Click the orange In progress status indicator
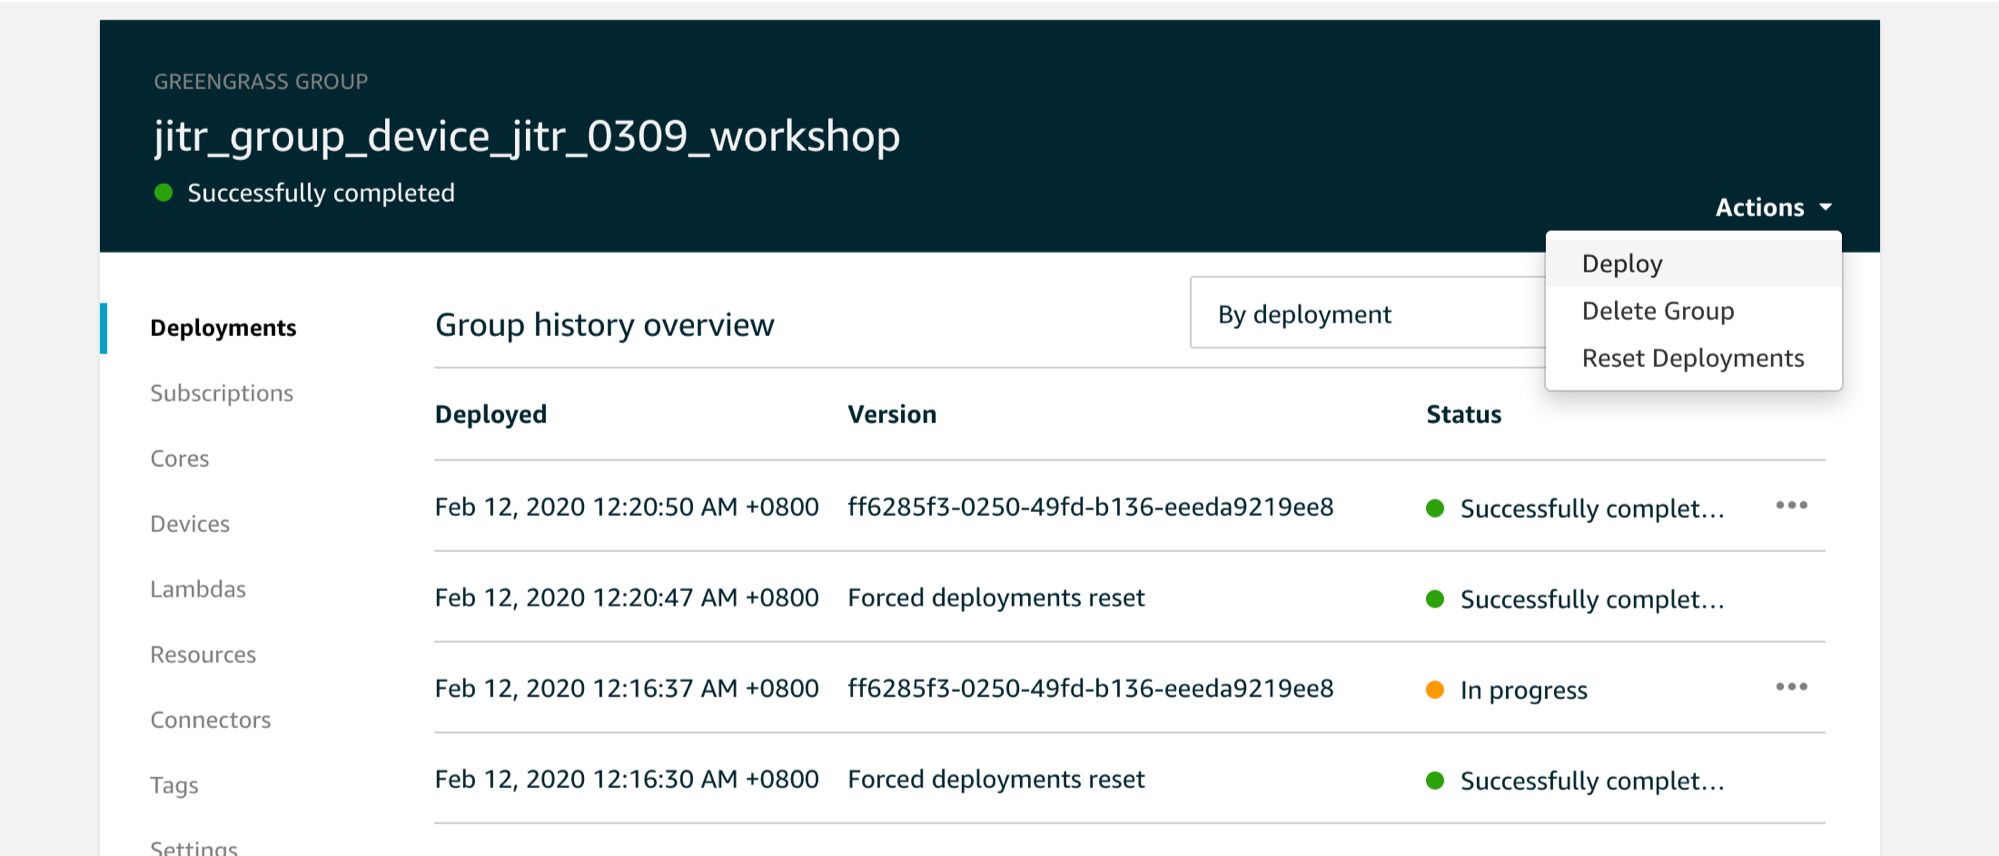The height and width of the screenshot is (856, 1999). (x=1435, y=689)
